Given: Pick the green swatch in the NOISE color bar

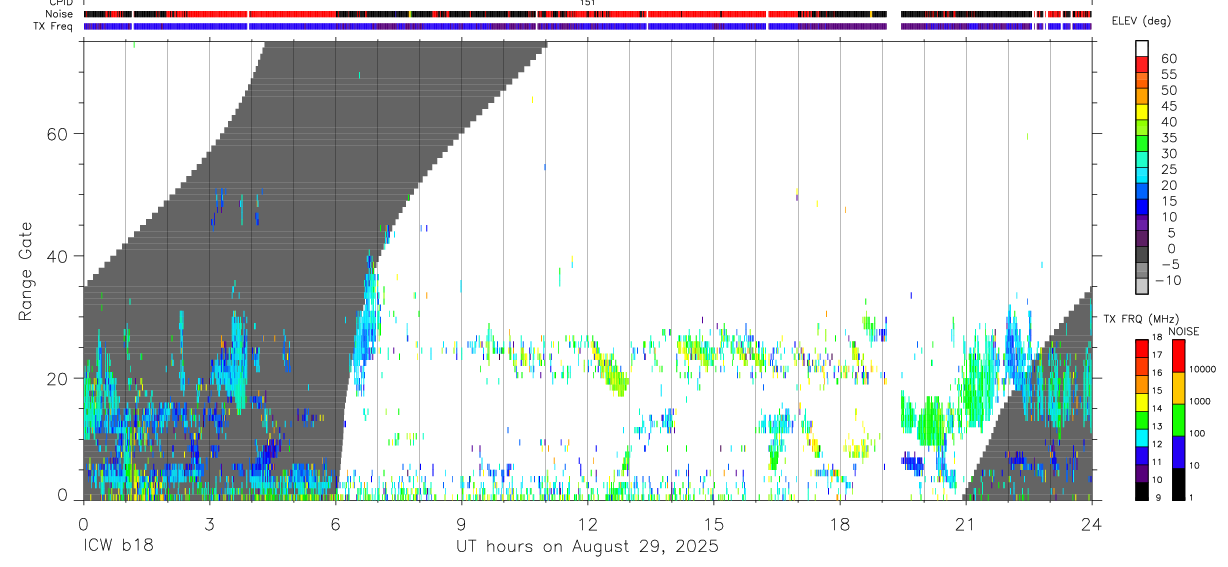Looking at the screenshot, I should coord(1177,420).
